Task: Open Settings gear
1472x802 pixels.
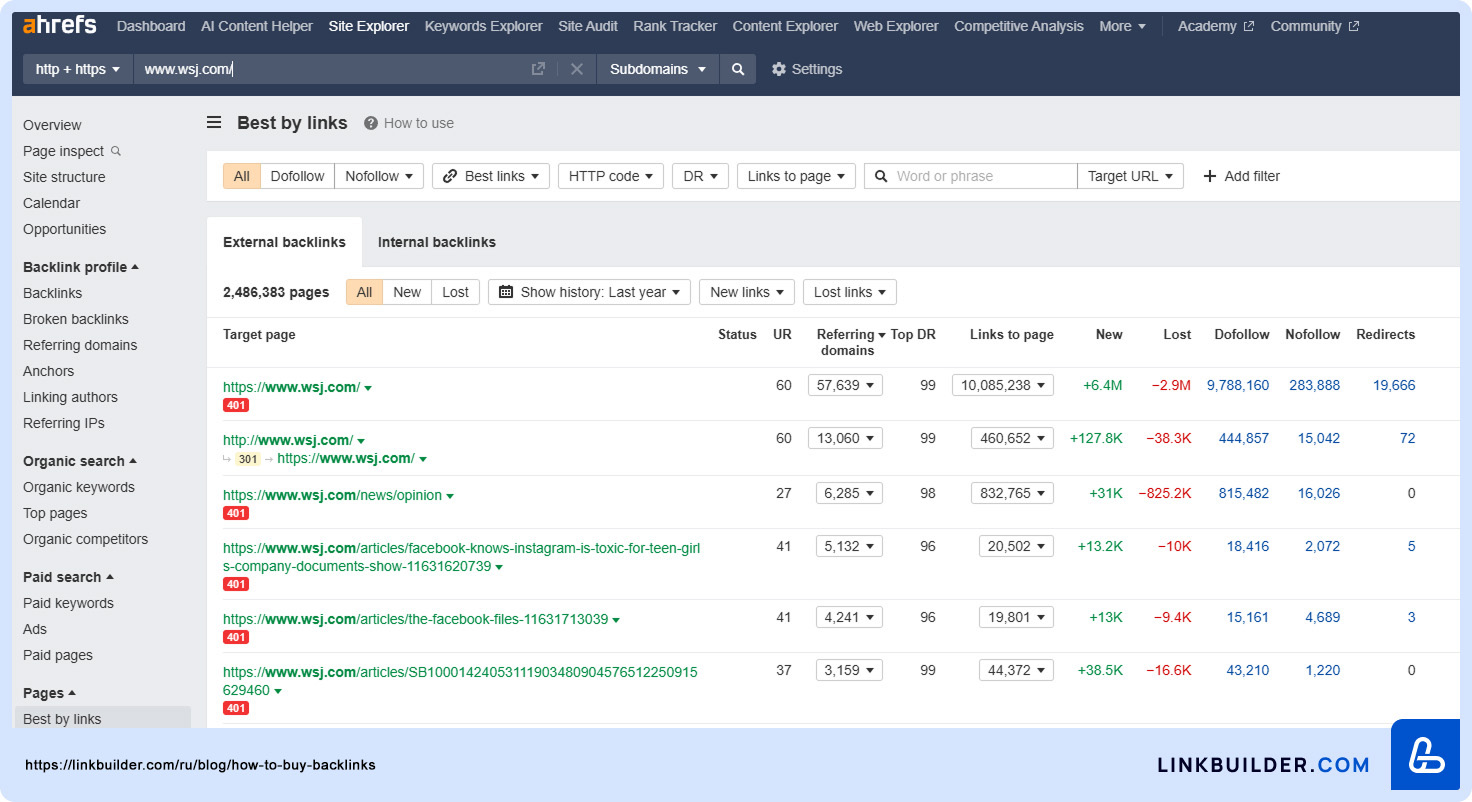Action: [807, 69]
